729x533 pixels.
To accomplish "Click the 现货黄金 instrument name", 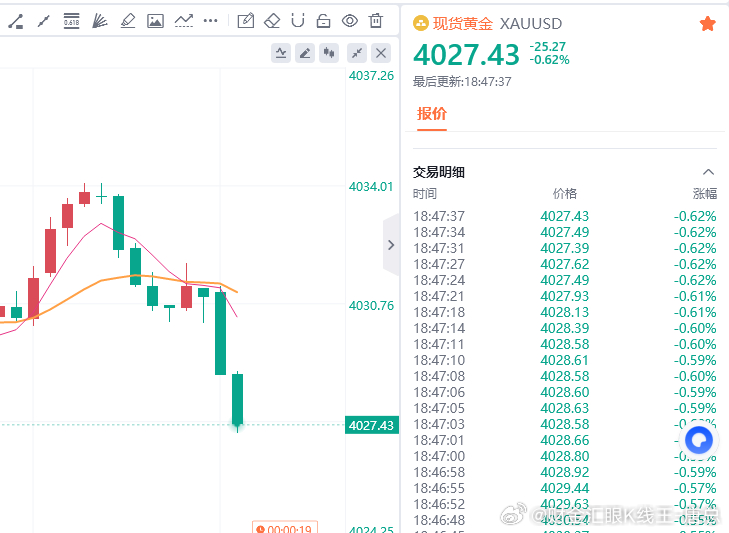I will point(463,23).
